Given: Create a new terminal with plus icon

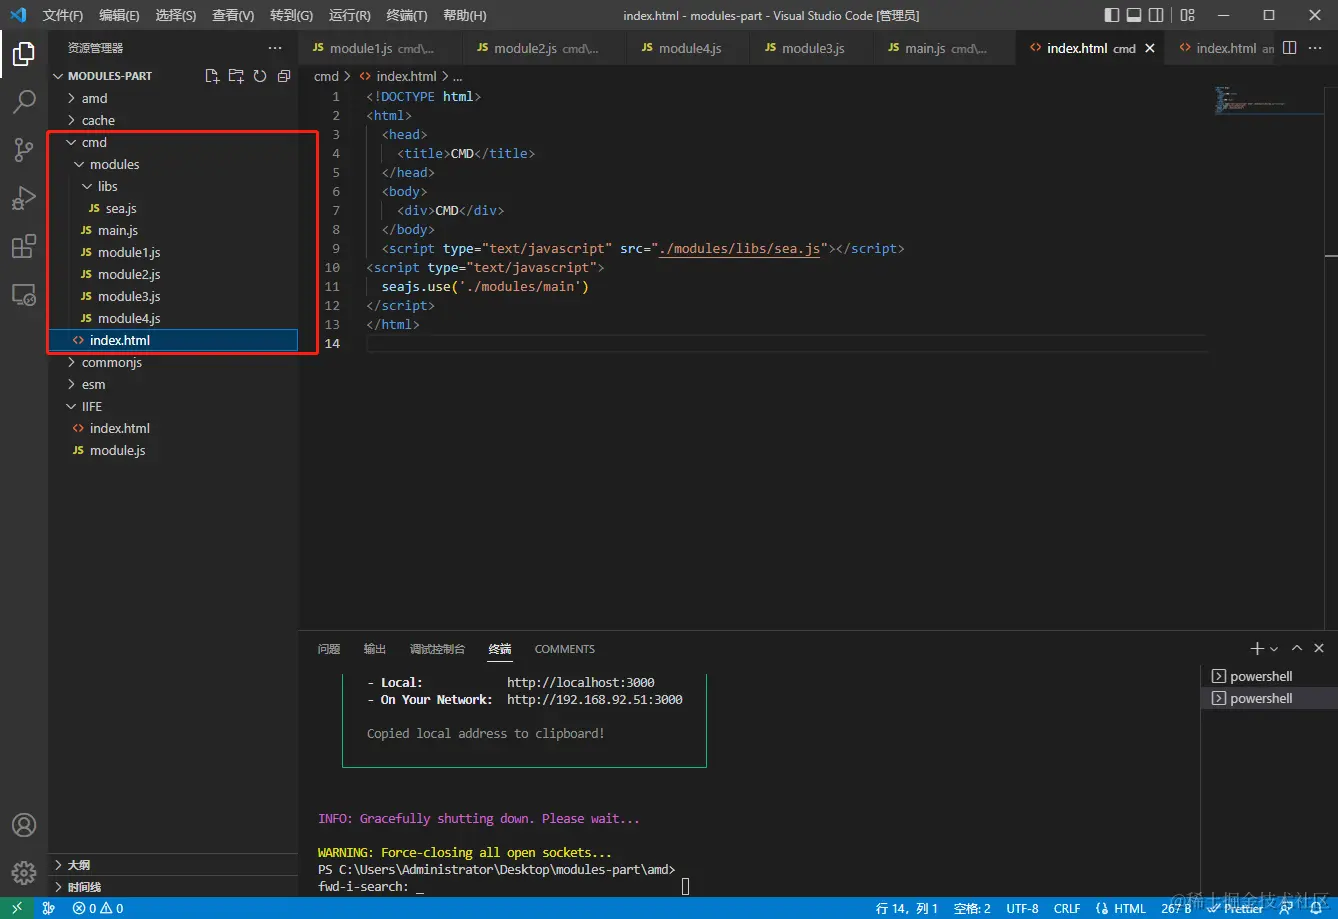Looking at the screenshot, I should coord(1258,649).
